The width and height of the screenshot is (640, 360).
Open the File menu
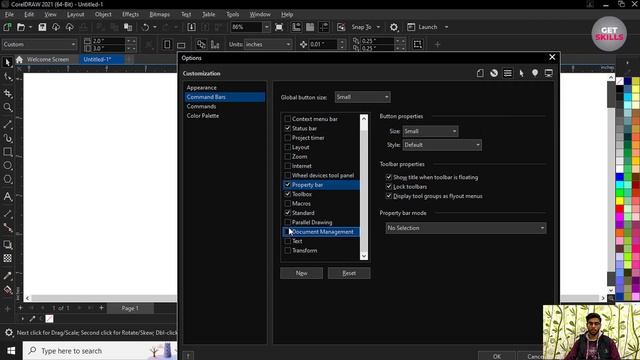[9, 14]
